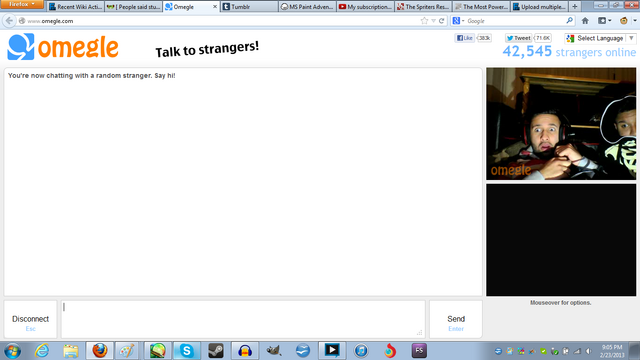Open the Firefox menu dropdown
The width and height of the screenshot is (640, 360).
coord(22,4)
